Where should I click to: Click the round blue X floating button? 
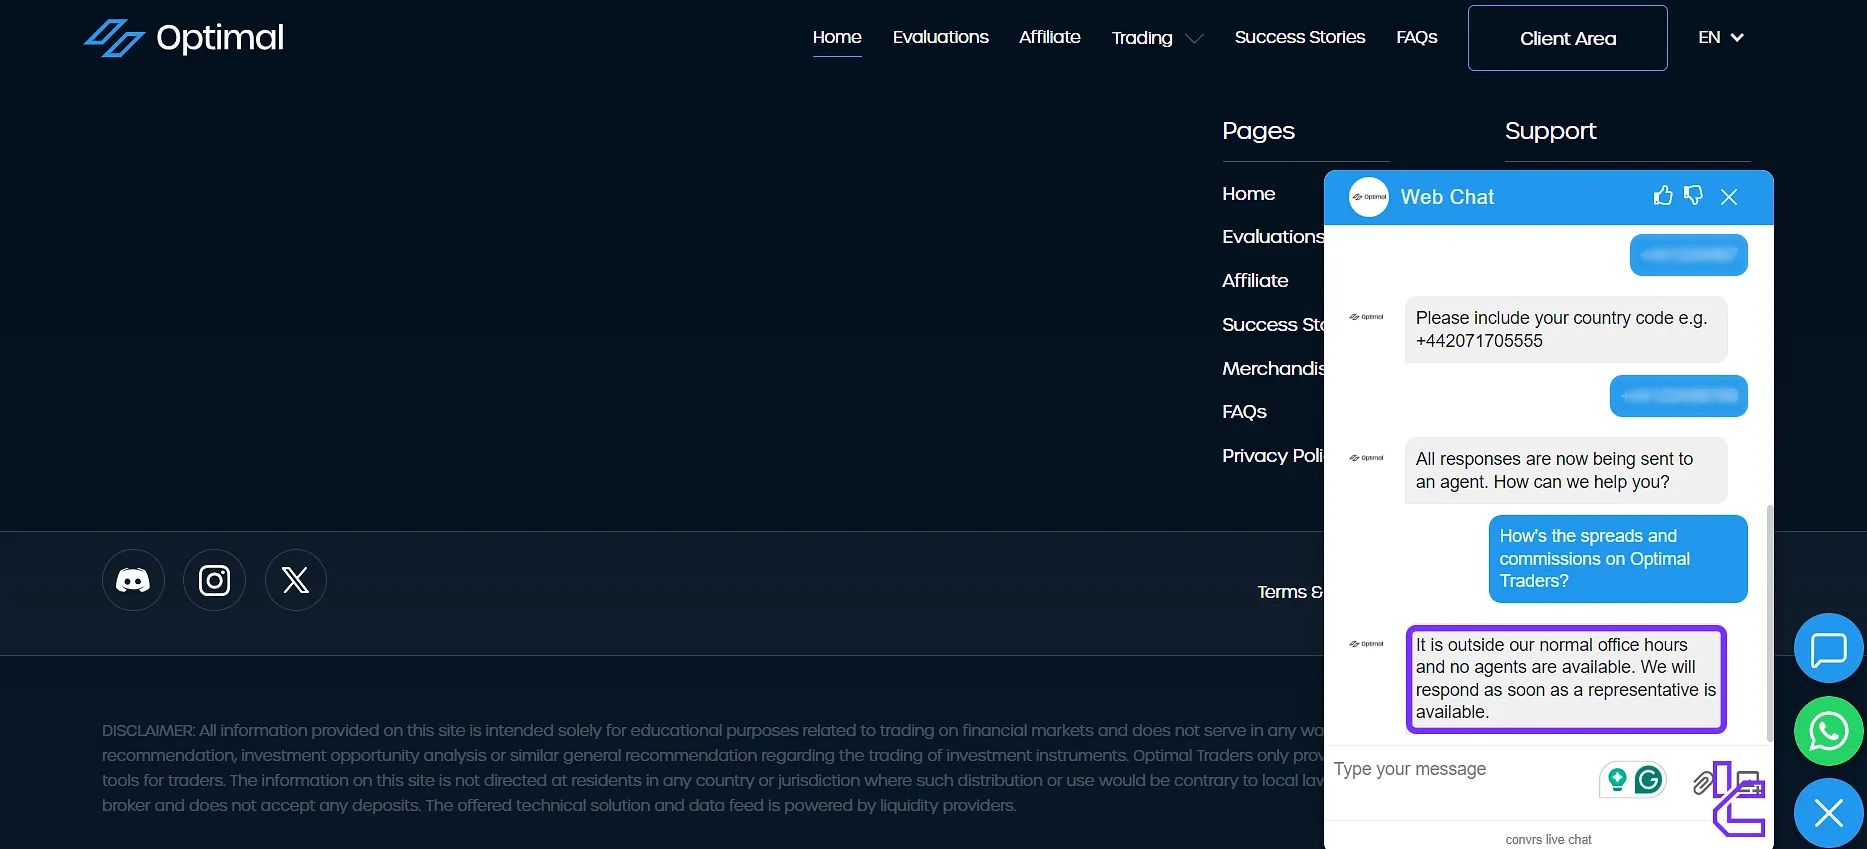[x=1829, y=813]
